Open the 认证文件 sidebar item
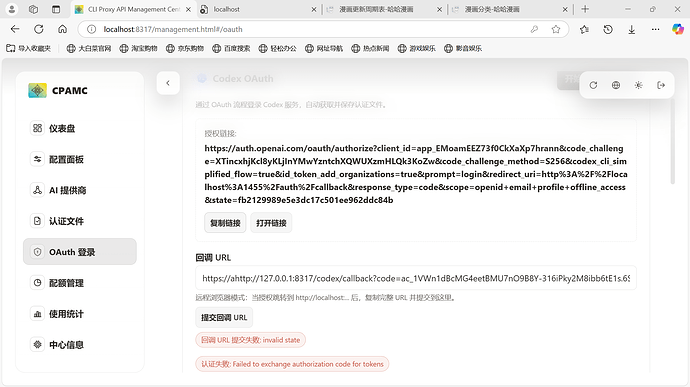 click(x=80, y=221)
